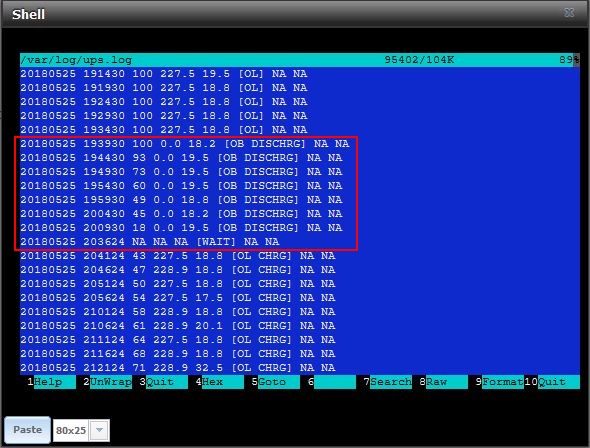Select the 9 Format function key
590x448 pixels.
499,382
